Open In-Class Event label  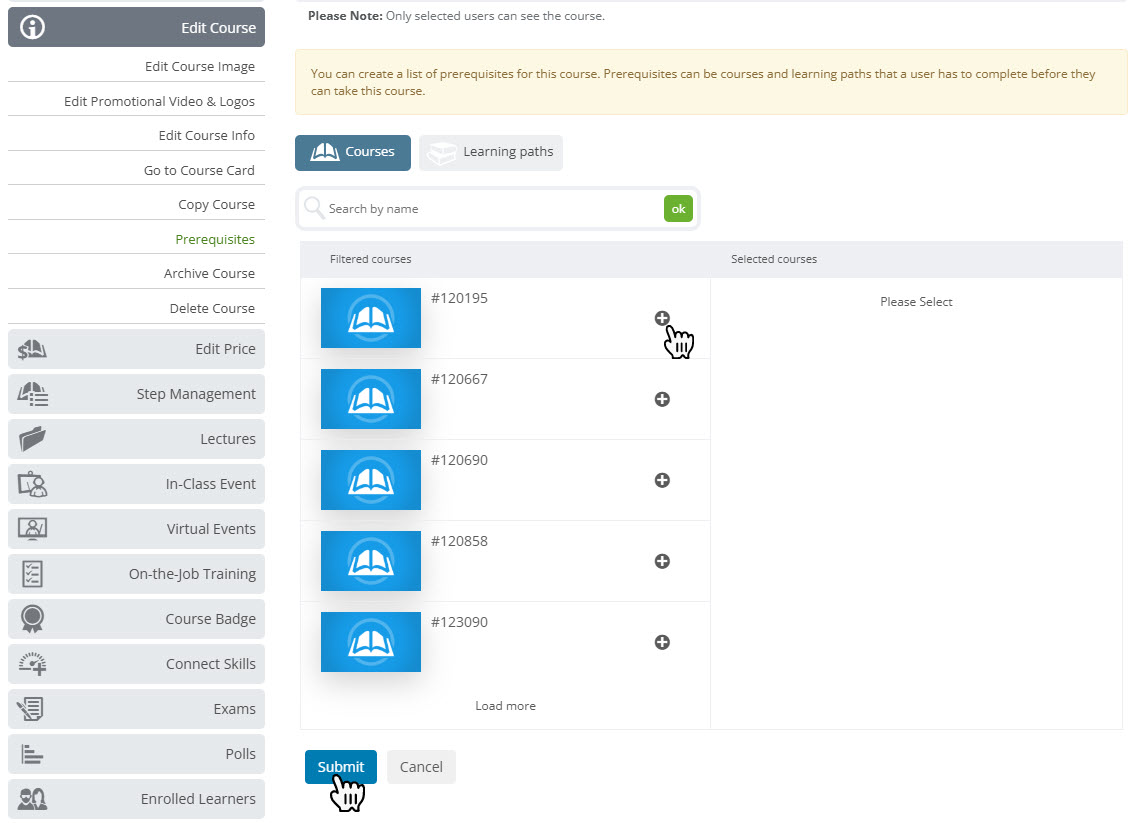210,484
